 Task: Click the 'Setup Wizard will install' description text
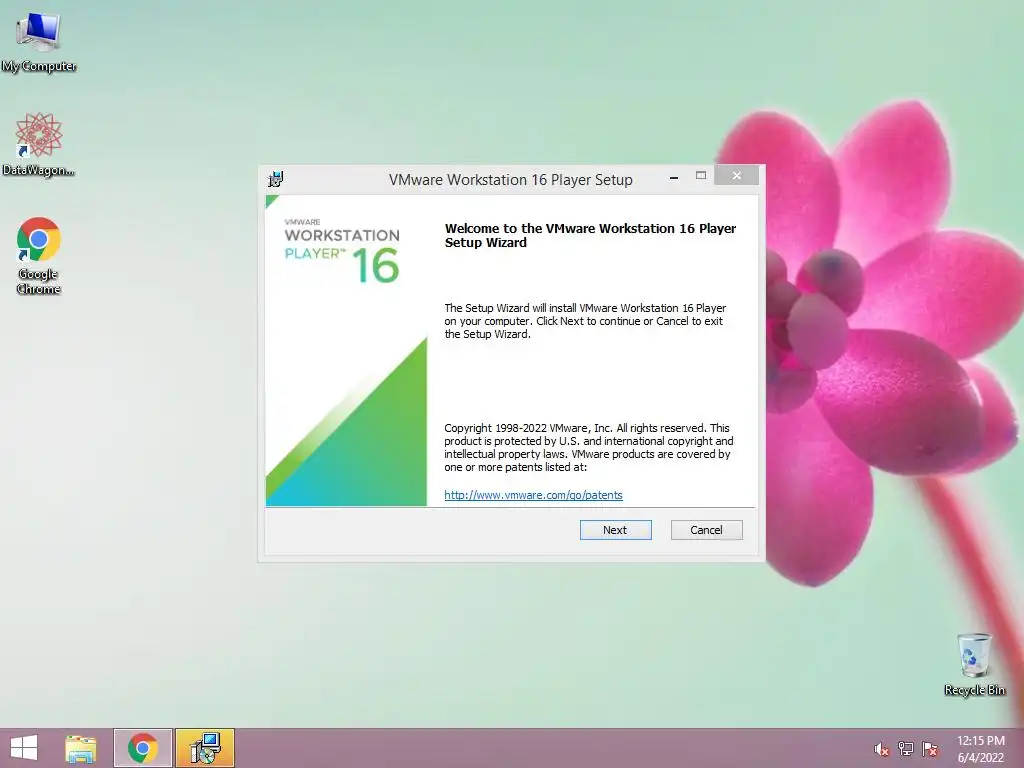coord(585,321)
